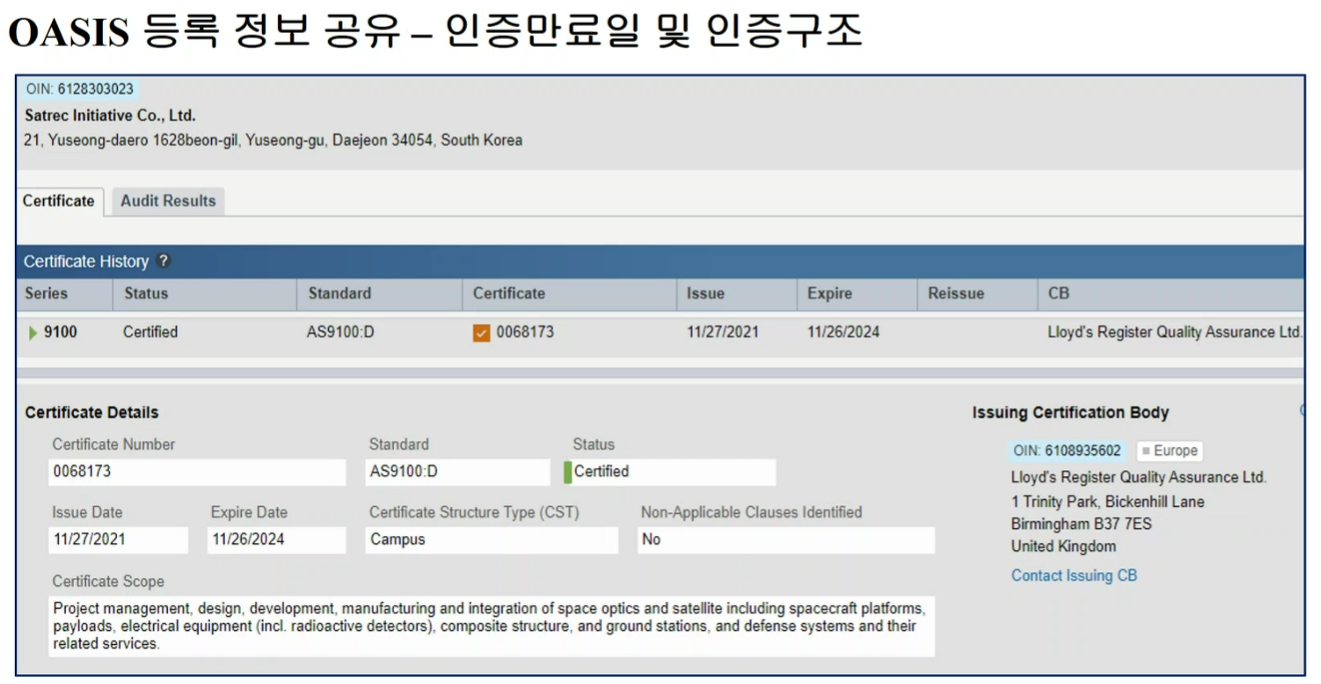This screenshot has width=1321, height=684.
Task: Sort by the Expire column header
Action: [829, 294]
